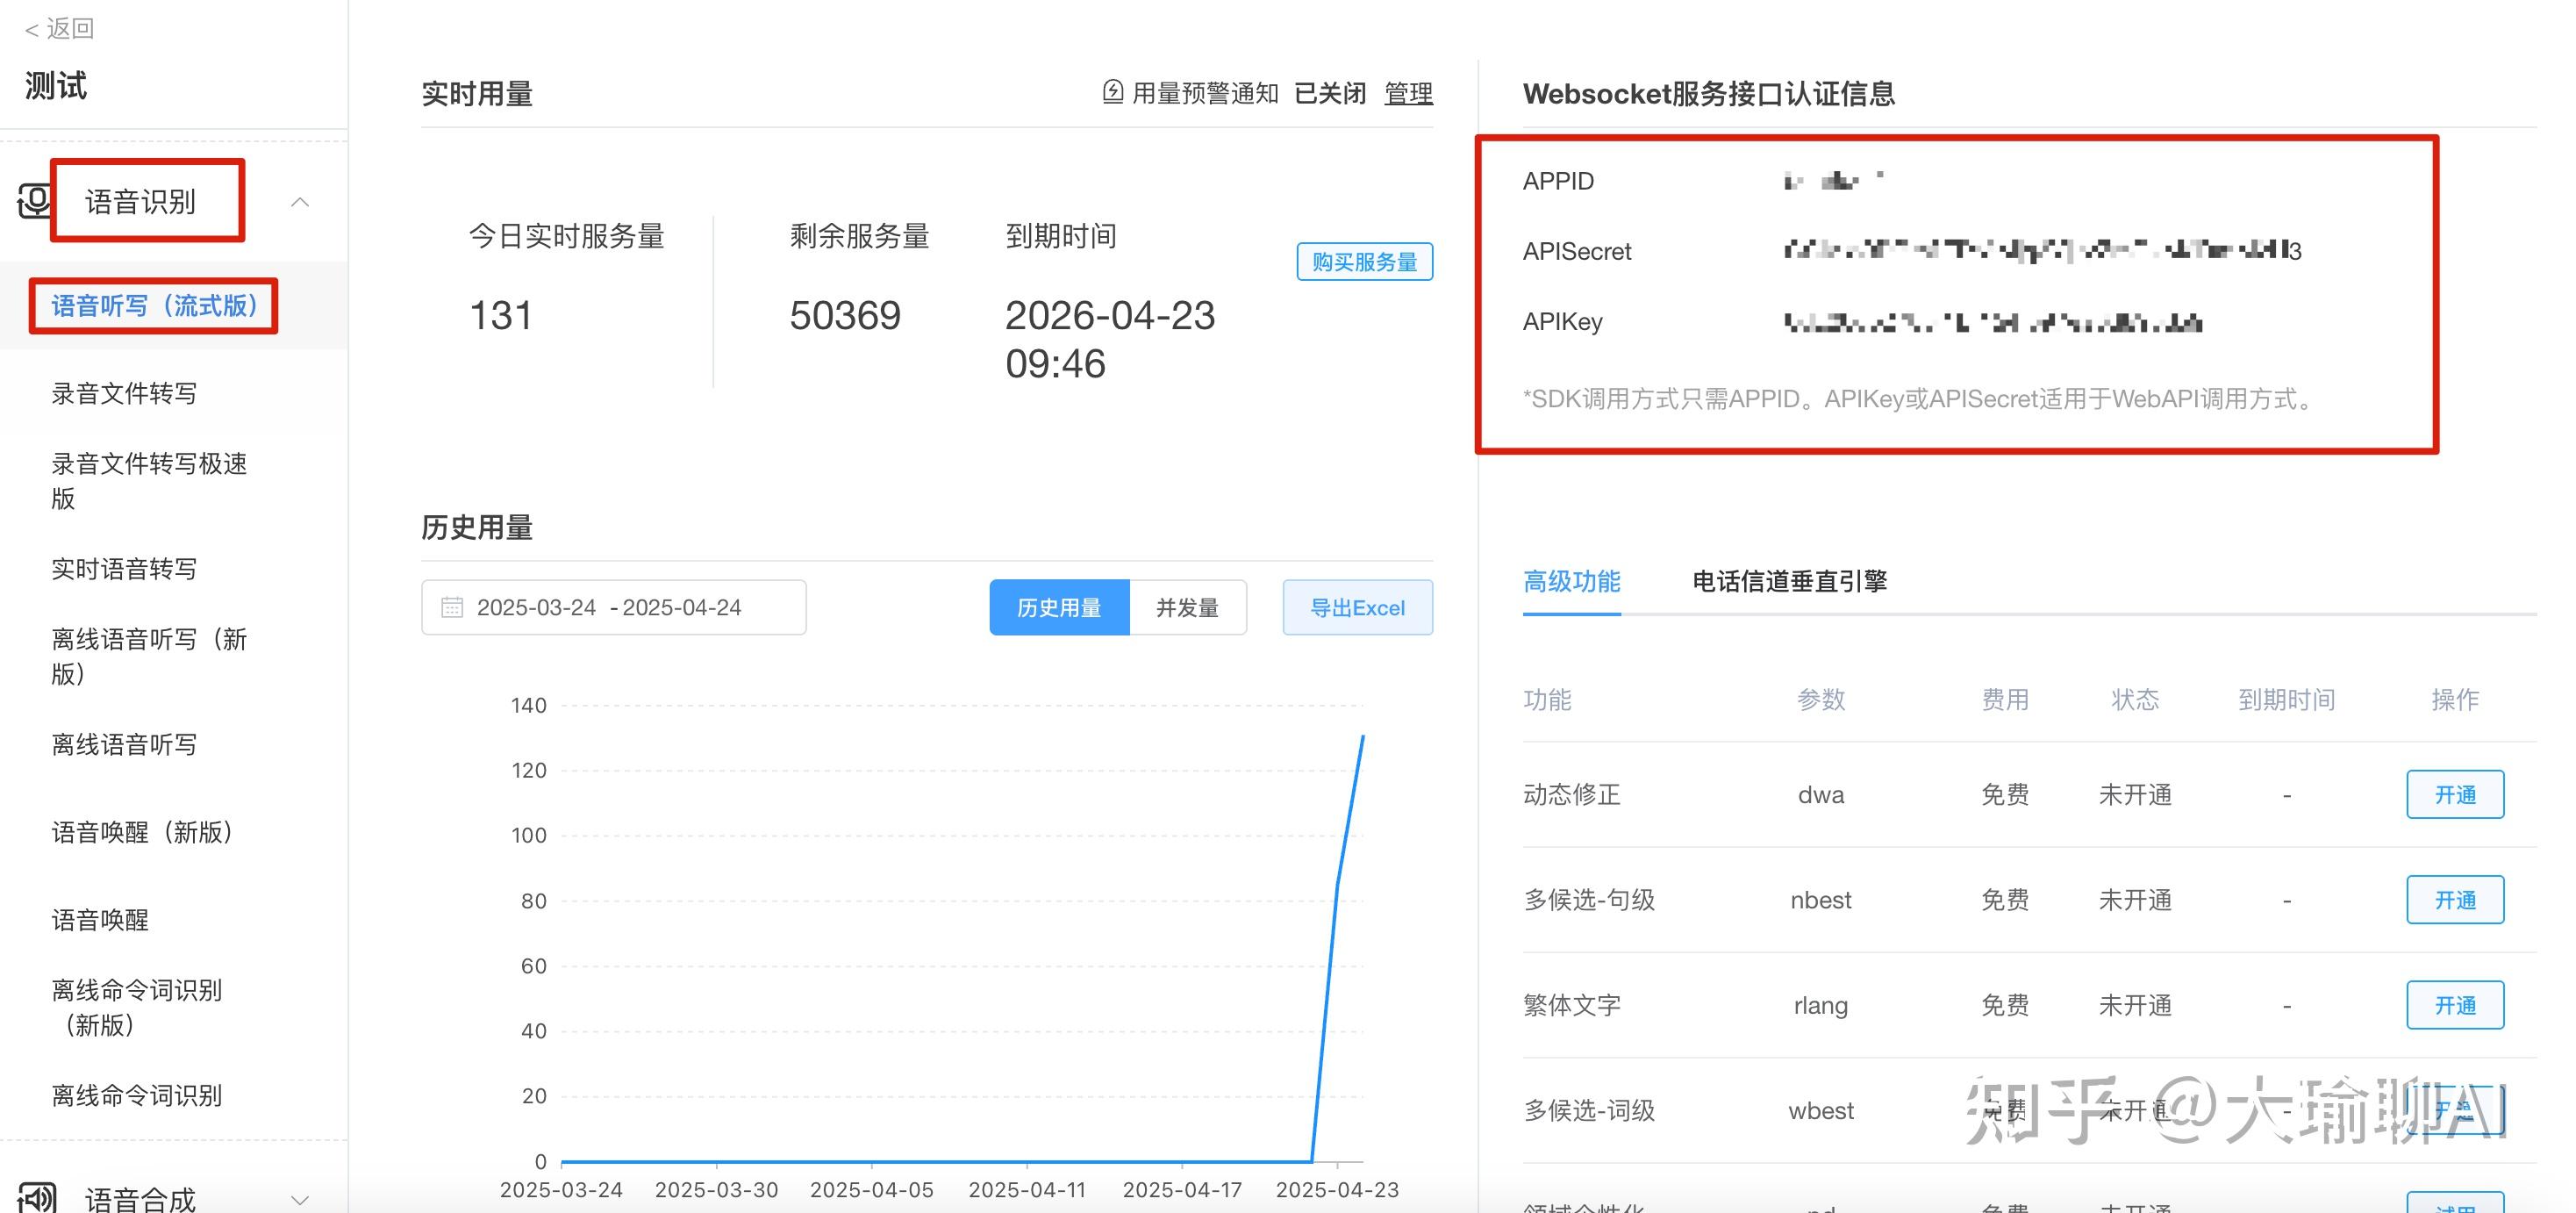Click the 导出Excel button
Screen dimensions: 2576x1213
click(x=1357, y=606)
